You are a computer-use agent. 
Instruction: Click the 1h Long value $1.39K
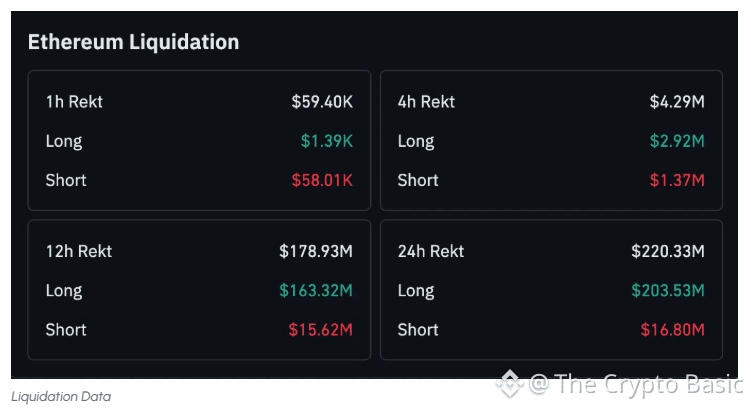tap(327, 141)
